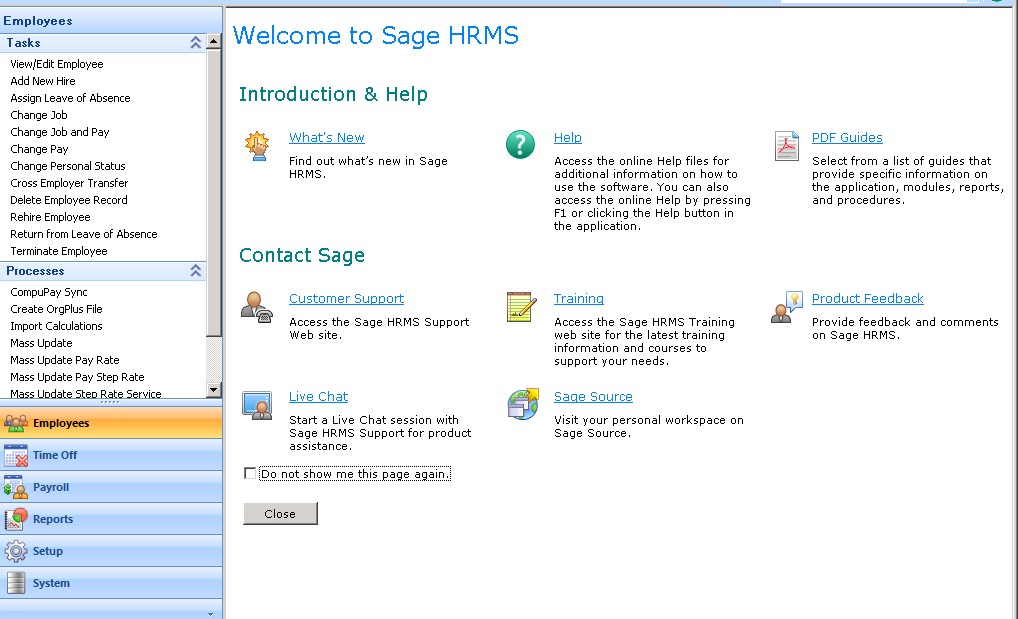Click the Employees group icon in navigation pane

pyautogui.click(x=16, y=423)
